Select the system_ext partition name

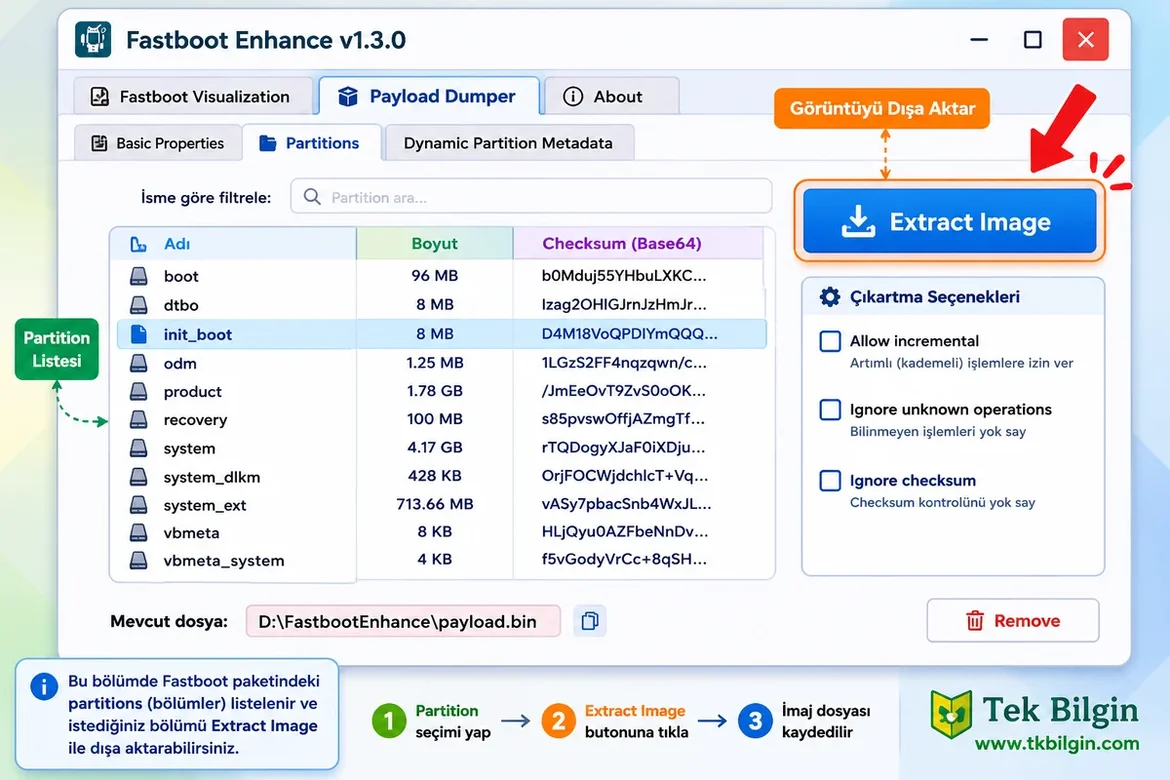click(x=205, y=505)
